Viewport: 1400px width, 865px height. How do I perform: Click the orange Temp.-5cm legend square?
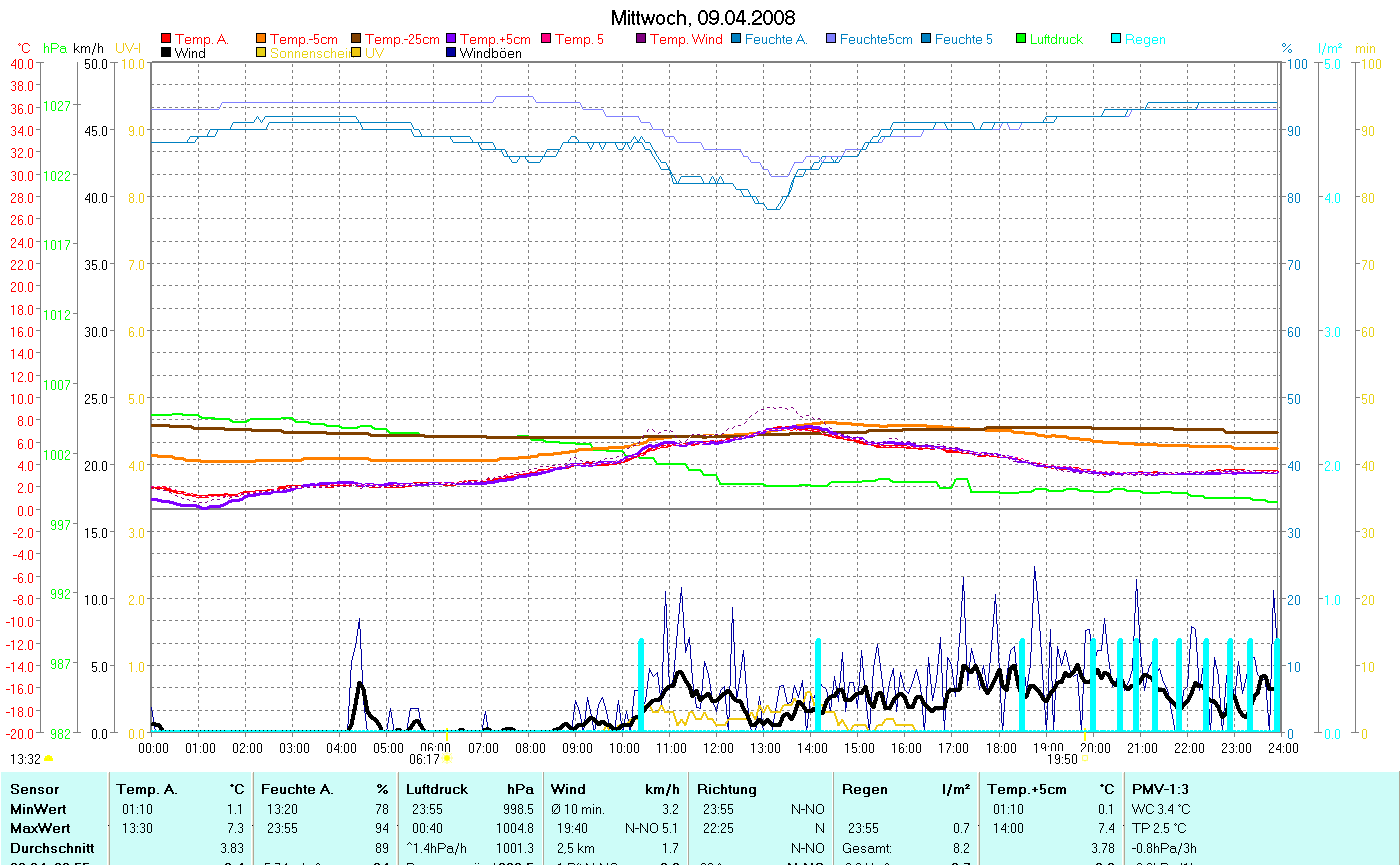tap(262, 40)
